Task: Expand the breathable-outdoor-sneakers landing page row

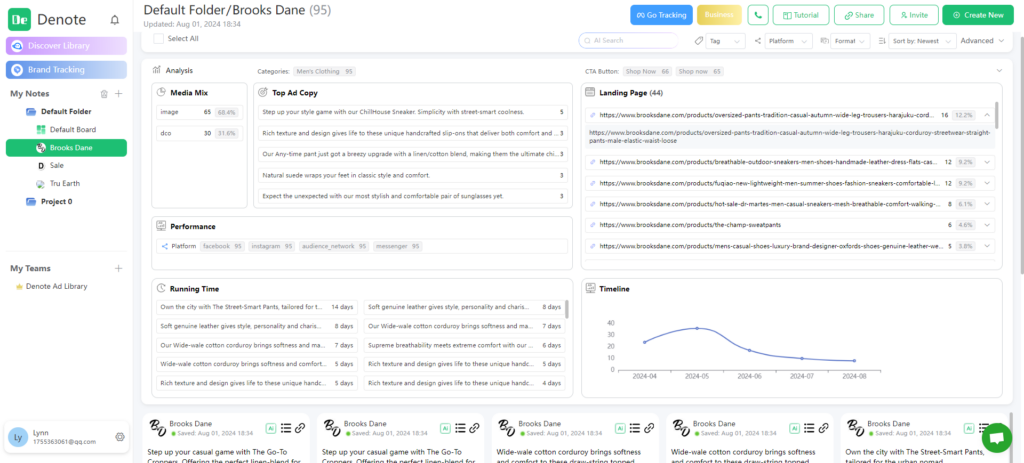Action: pos(986,161)
